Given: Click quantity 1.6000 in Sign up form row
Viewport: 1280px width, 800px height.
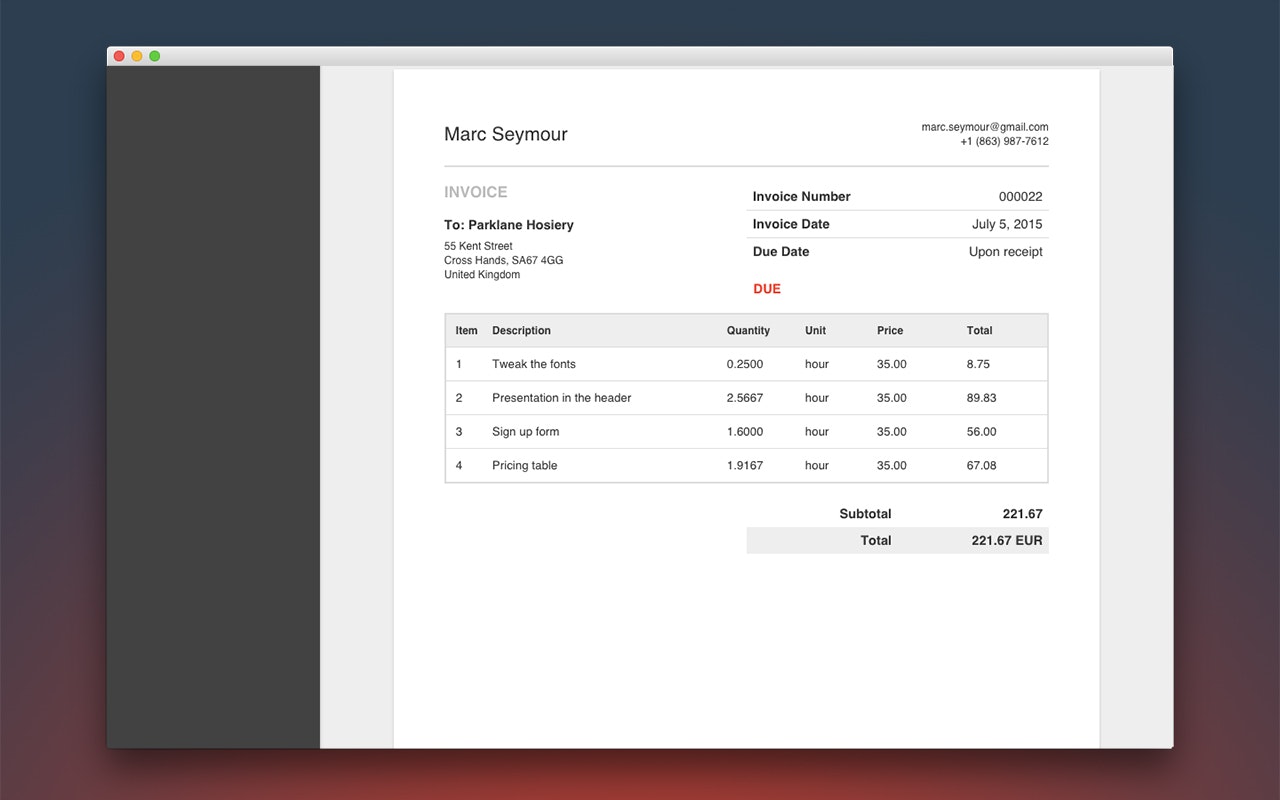Looking at the screenshot, I should coord(745,432).
